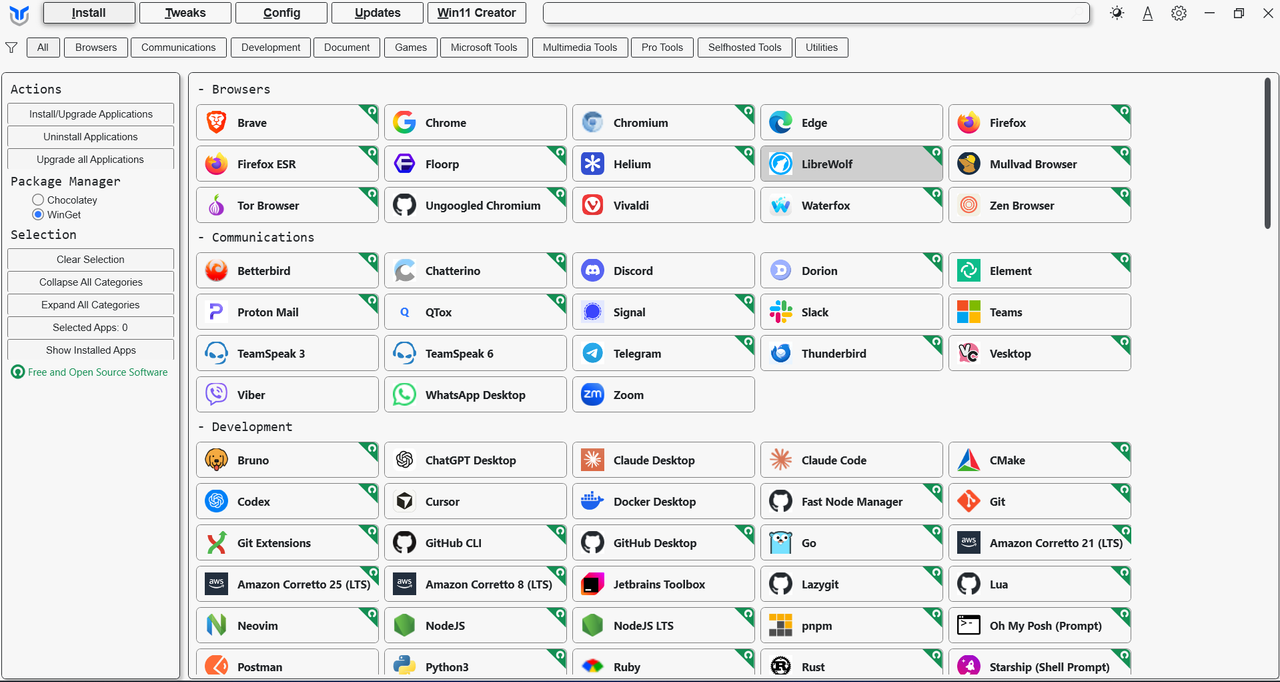Click Collapse All Categories
Image resolution: width=1280 pixels, height=682 pixels.
click(91, 282)
